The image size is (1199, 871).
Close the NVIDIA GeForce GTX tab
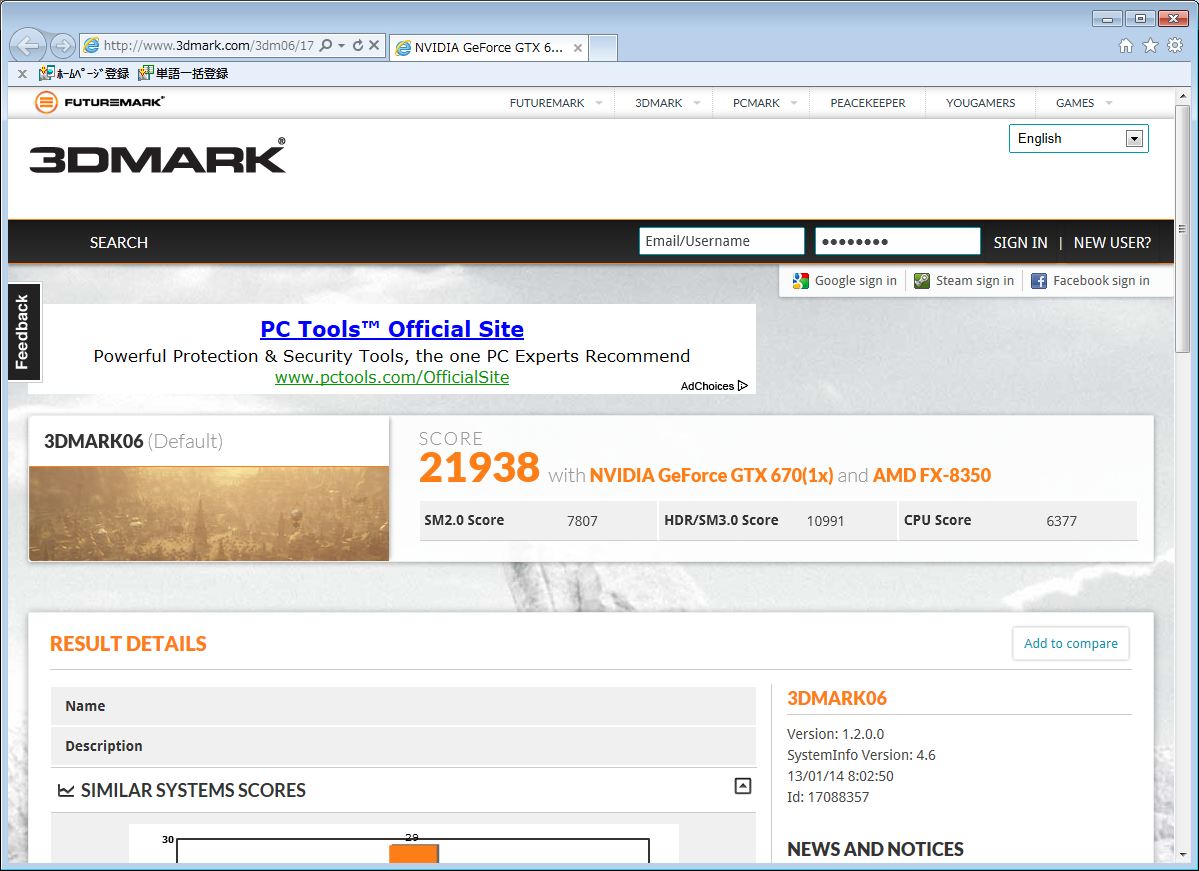click(x=578, y=47)
